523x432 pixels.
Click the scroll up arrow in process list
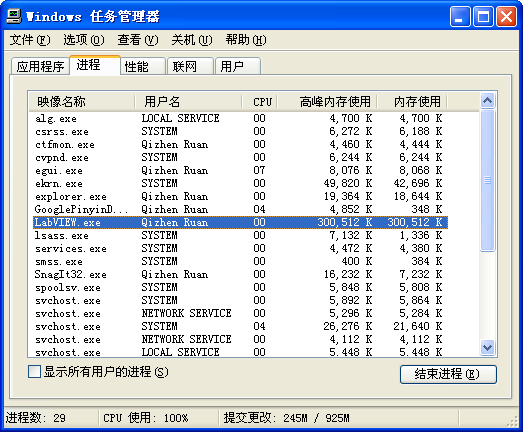click(x=488, y=100)
